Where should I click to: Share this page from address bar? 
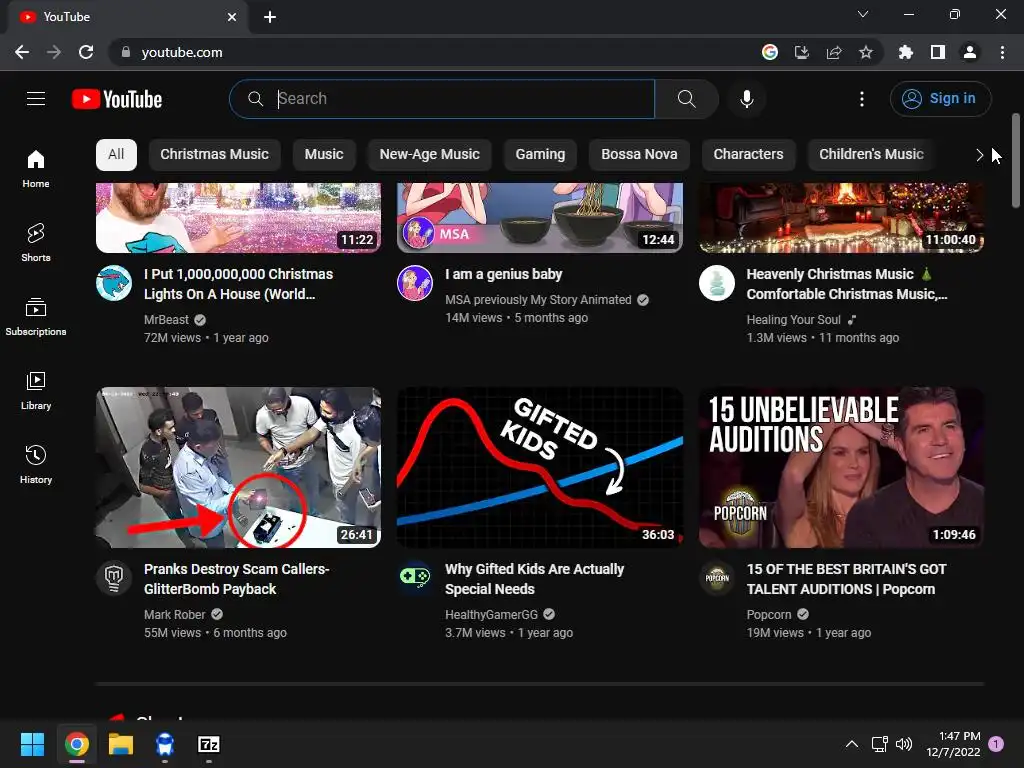click(833, 52)
